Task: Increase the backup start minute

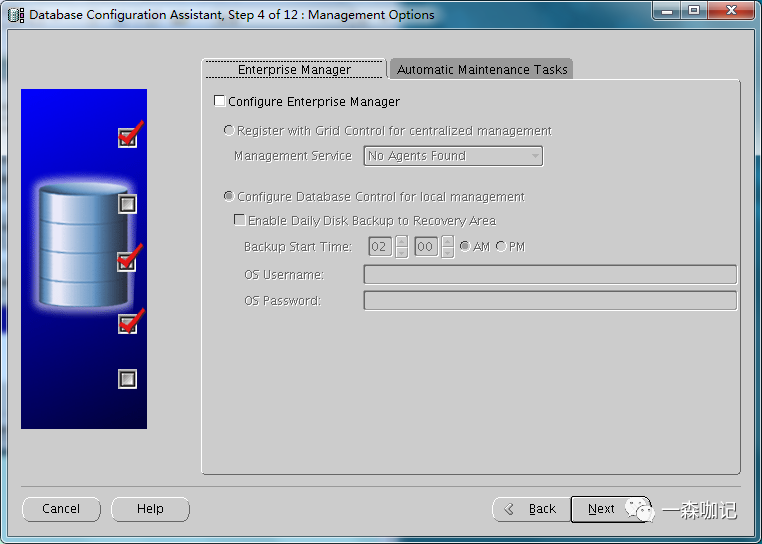Action: (448, 241)
